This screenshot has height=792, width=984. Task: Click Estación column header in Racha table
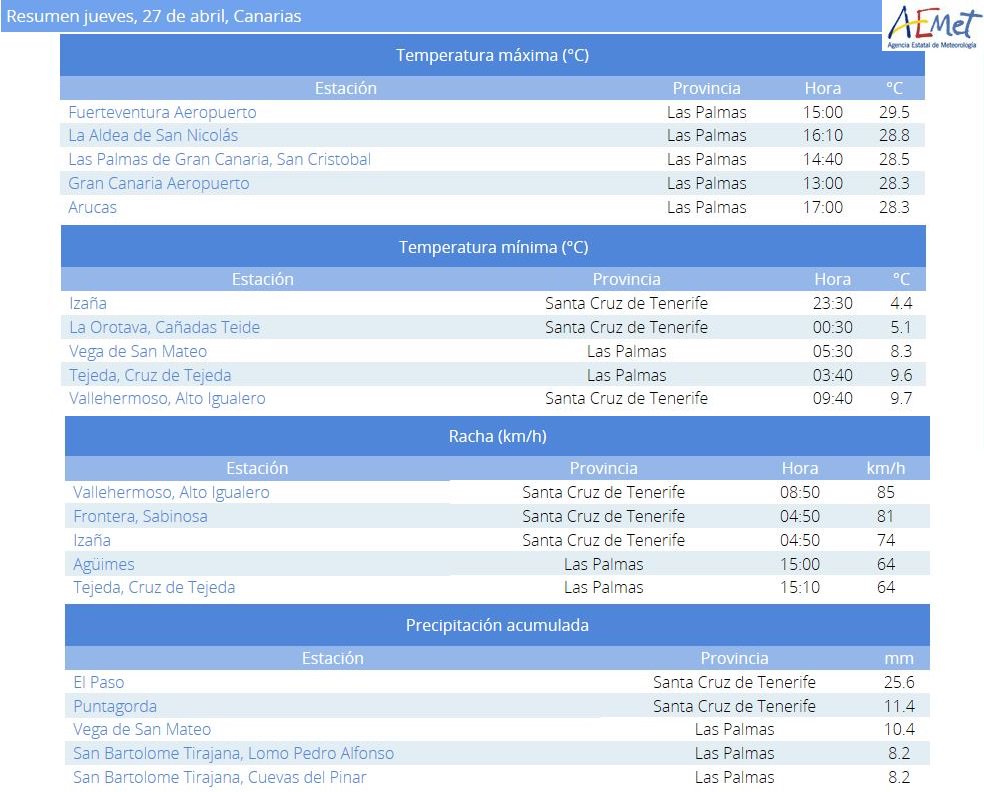[x=257, y=468]
